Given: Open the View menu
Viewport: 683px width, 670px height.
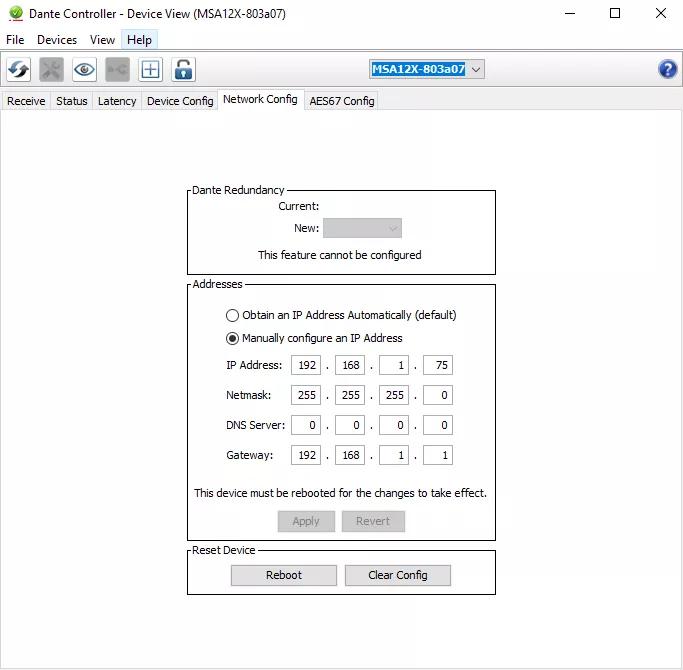Looking at the screenshot, I should 102,40.
